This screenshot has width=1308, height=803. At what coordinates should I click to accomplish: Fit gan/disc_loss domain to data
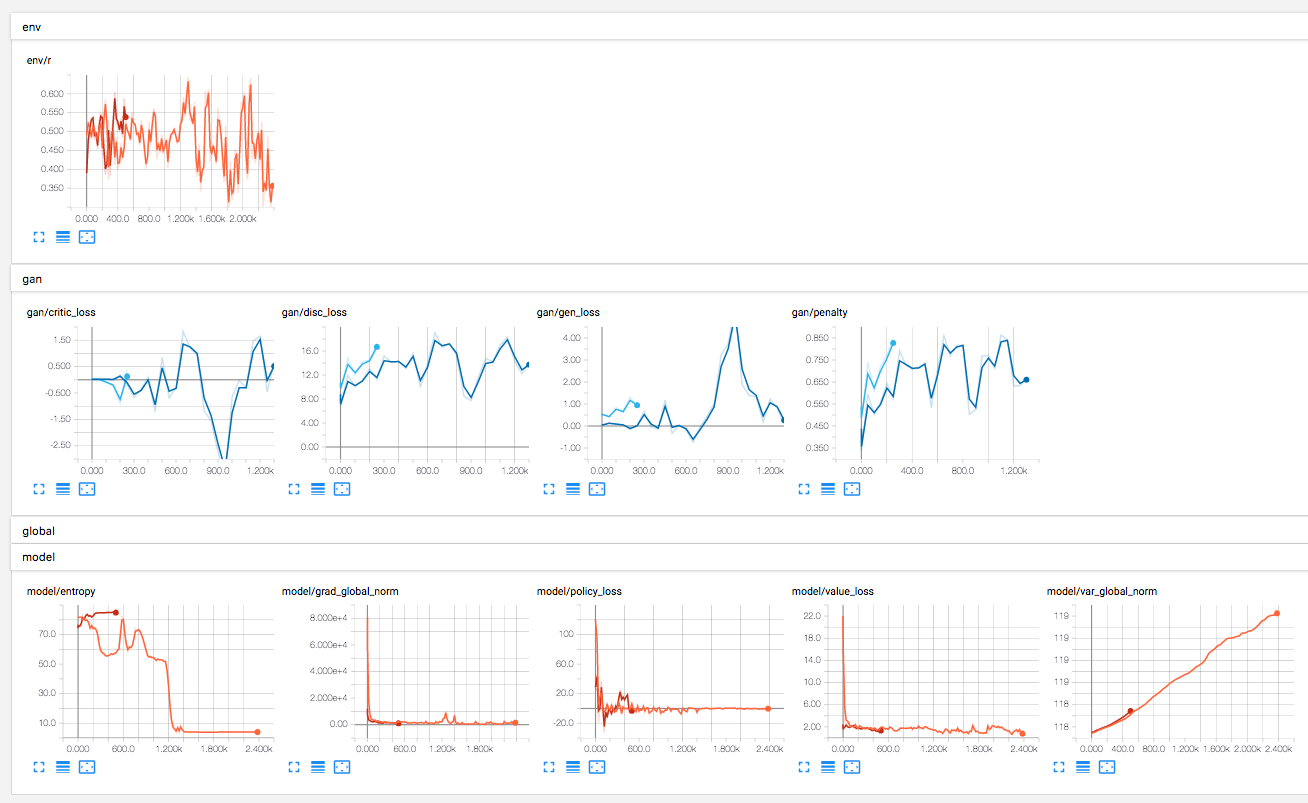pyautogui.click(x=342, y=489)
